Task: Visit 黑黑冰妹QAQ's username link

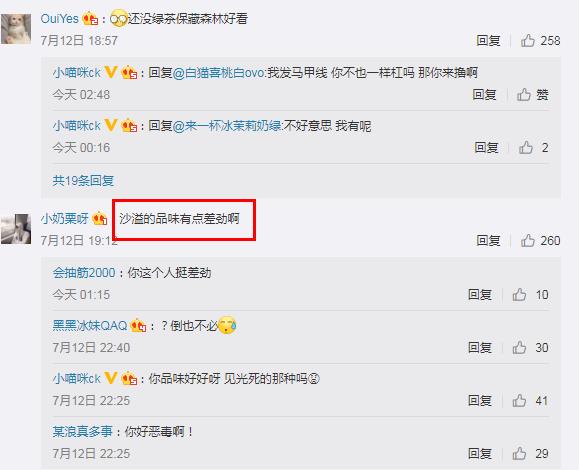Action: tap(90, 326)
